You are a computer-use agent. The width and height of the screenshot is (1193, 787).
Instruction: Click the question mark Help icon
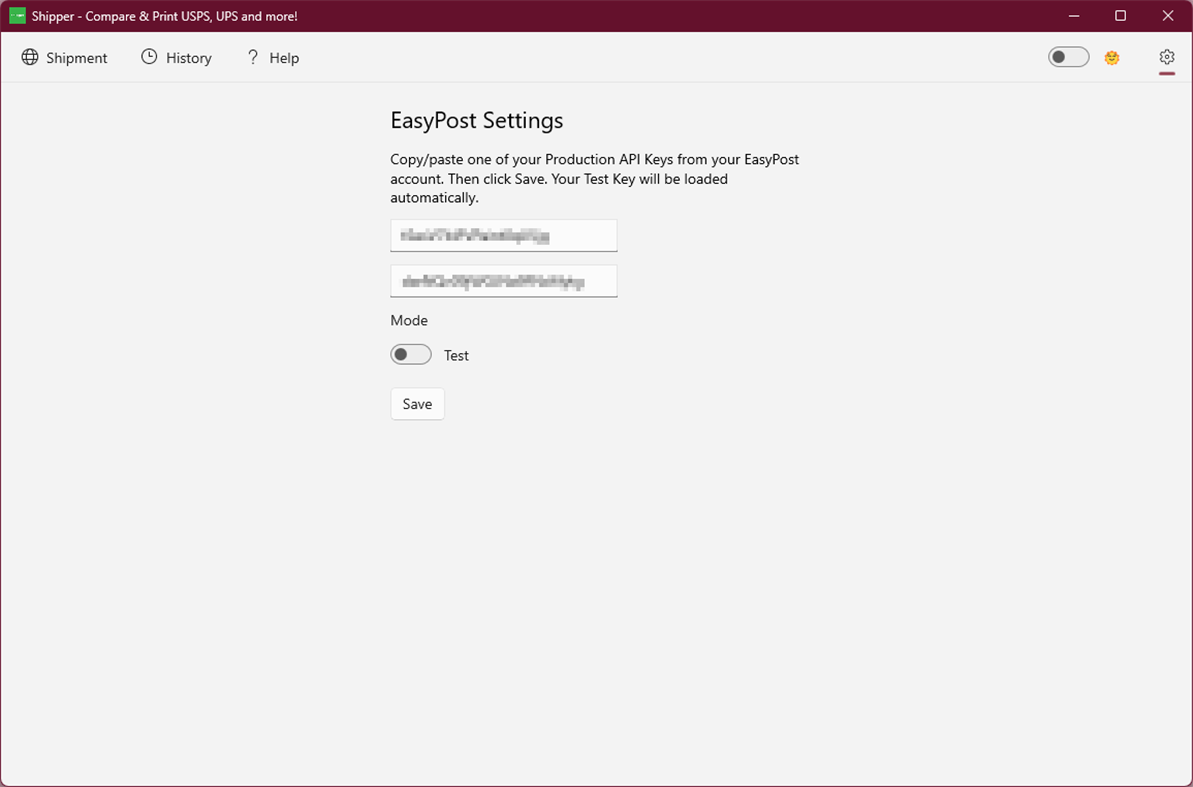252,57
